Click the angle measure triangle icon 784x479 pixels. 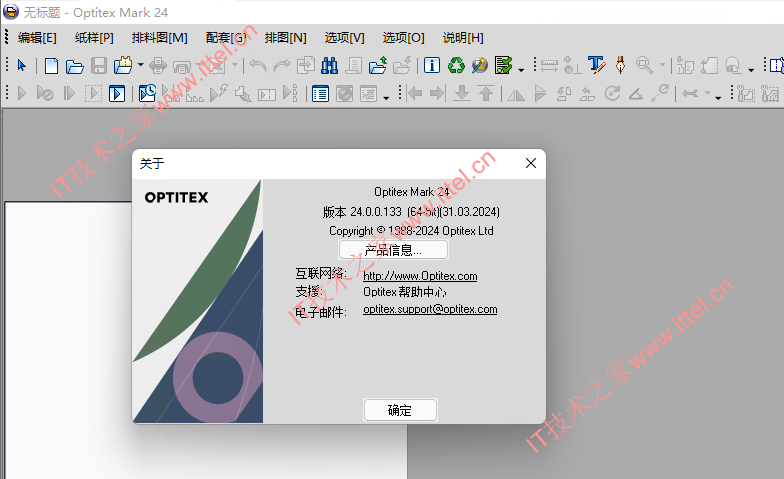pos(636,94)
